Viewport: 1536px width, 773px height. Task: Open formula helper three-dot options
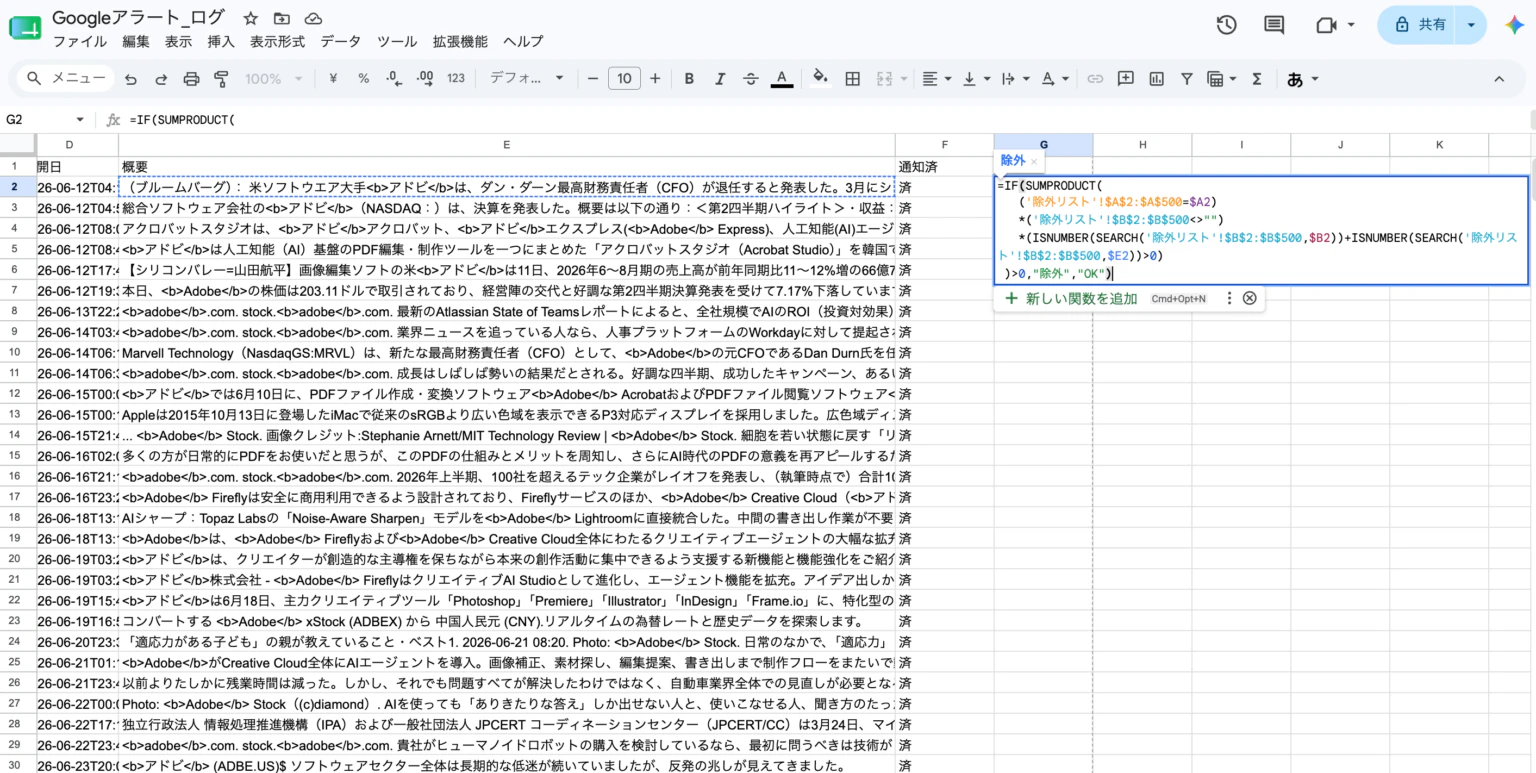click(x=1229, y=298)
